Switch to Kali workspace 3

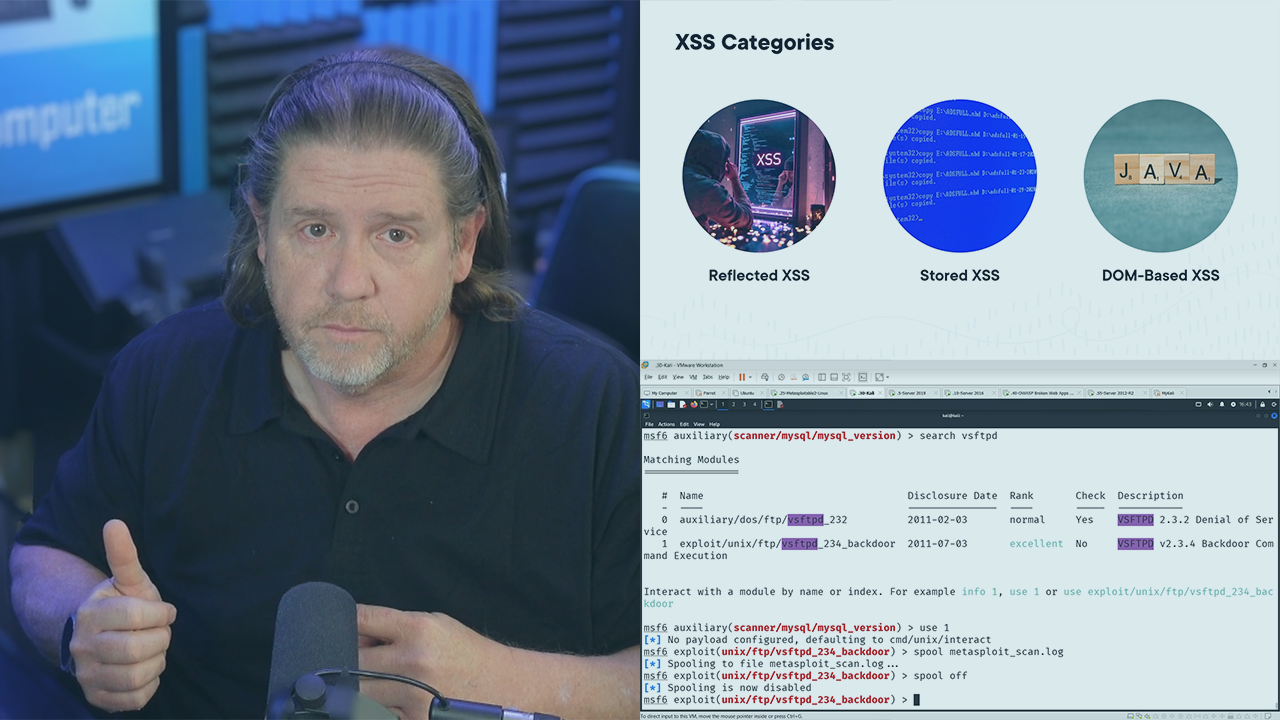[744, 404]
